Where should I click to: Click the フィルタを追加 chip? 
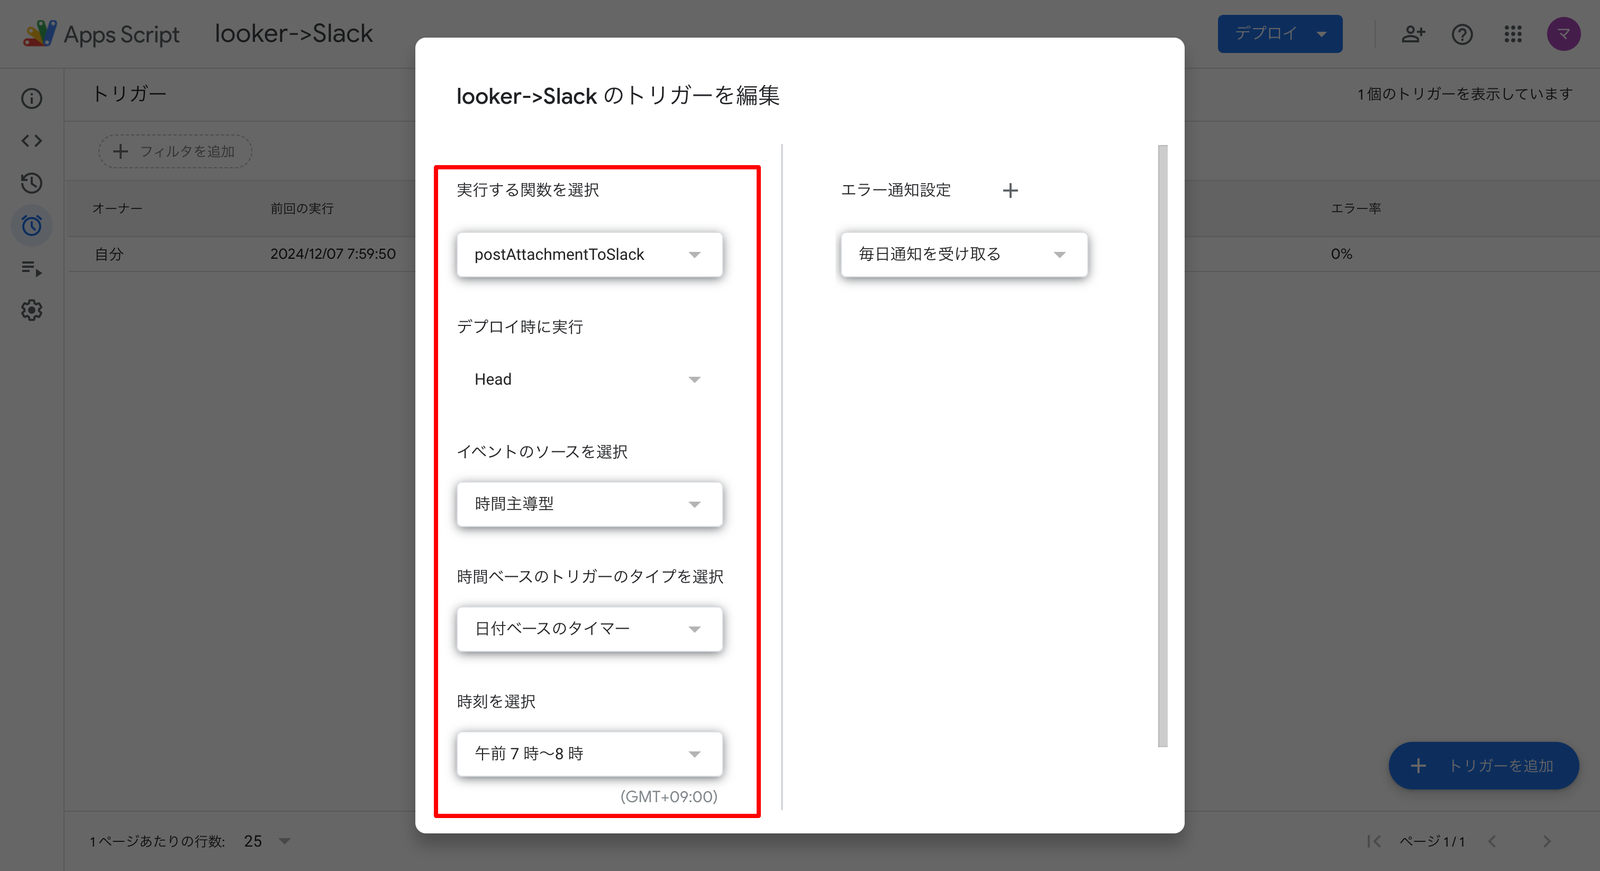tap(175, 151)
